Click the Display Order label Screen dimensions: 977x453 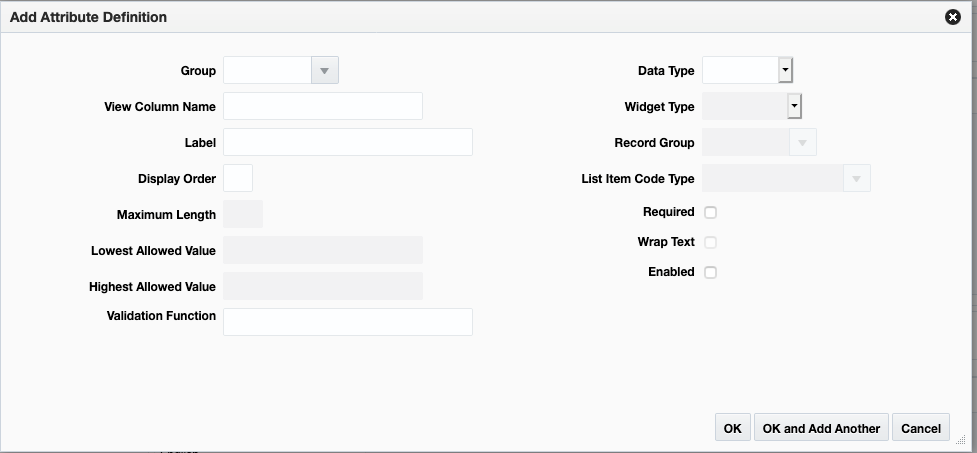click(177, 179)
